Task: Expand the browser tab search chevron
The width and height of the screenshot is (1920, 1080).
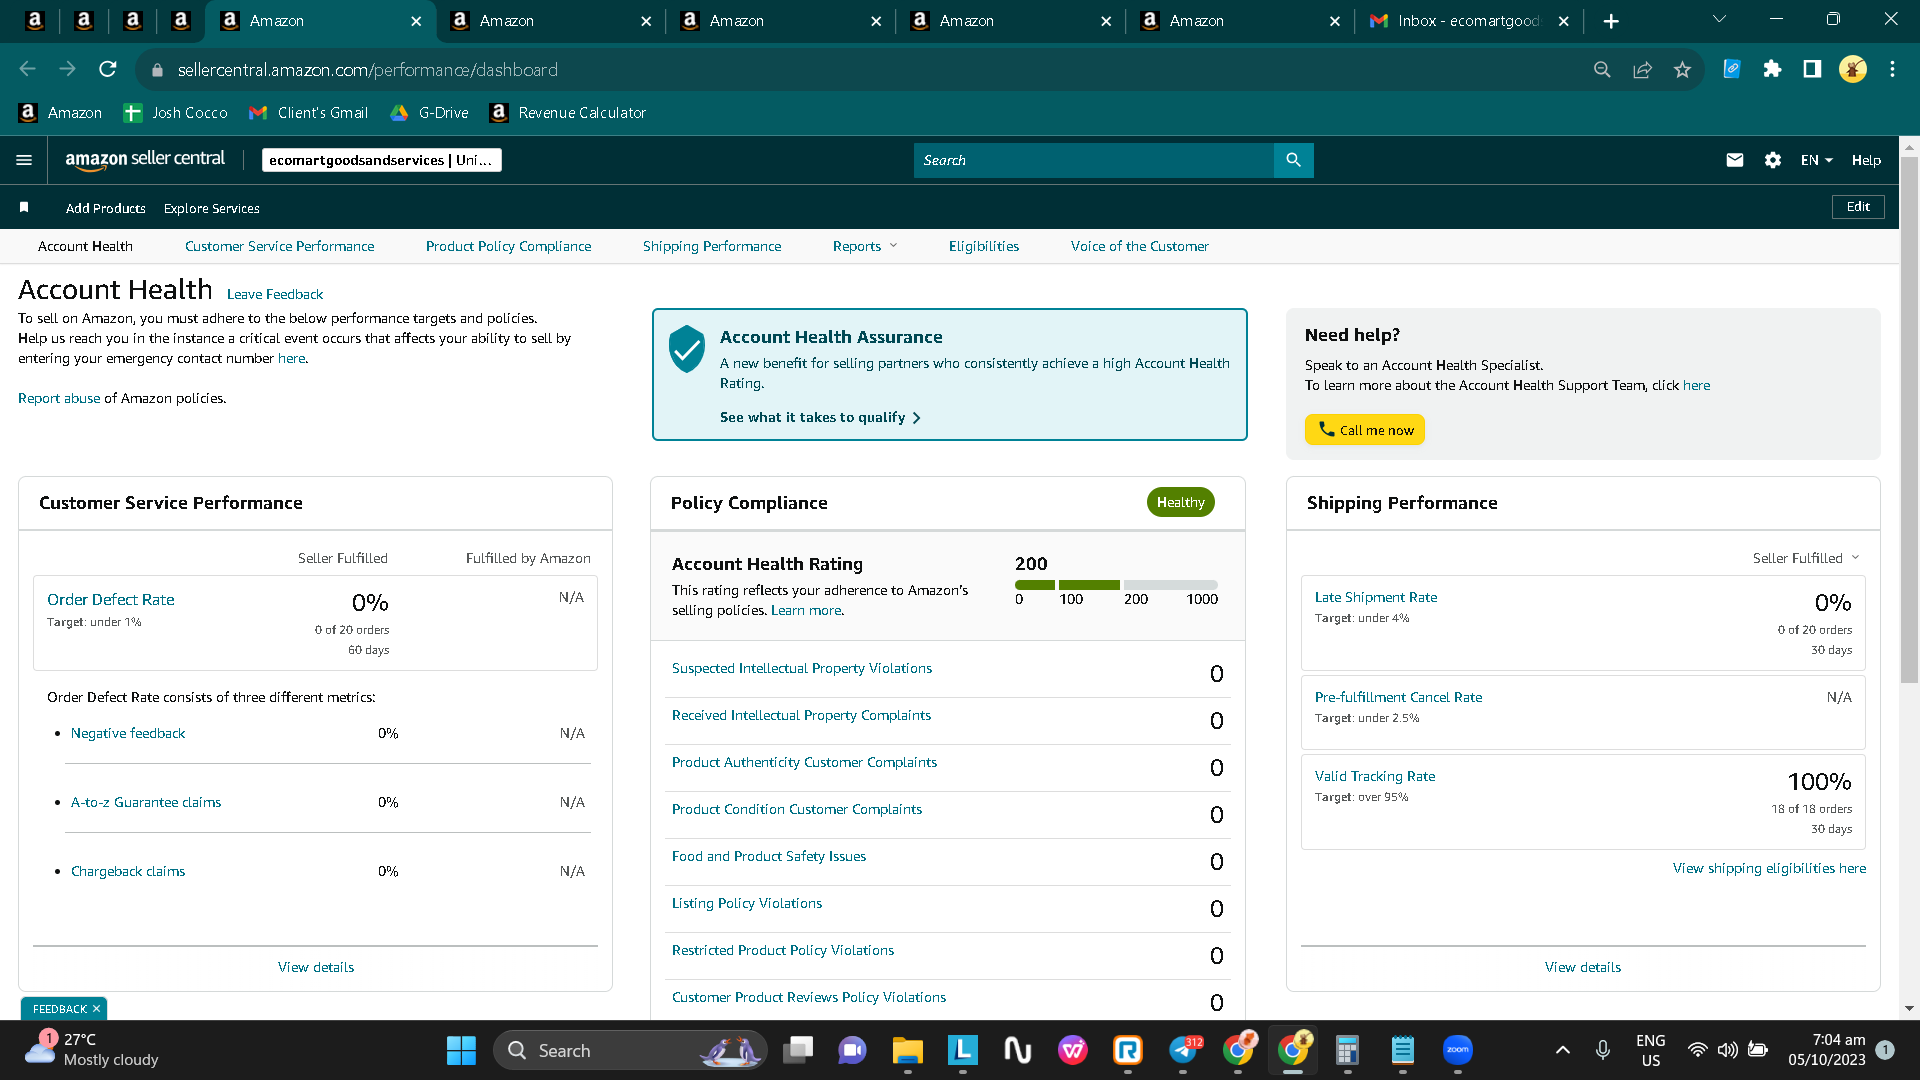Action: point(1719,19)
